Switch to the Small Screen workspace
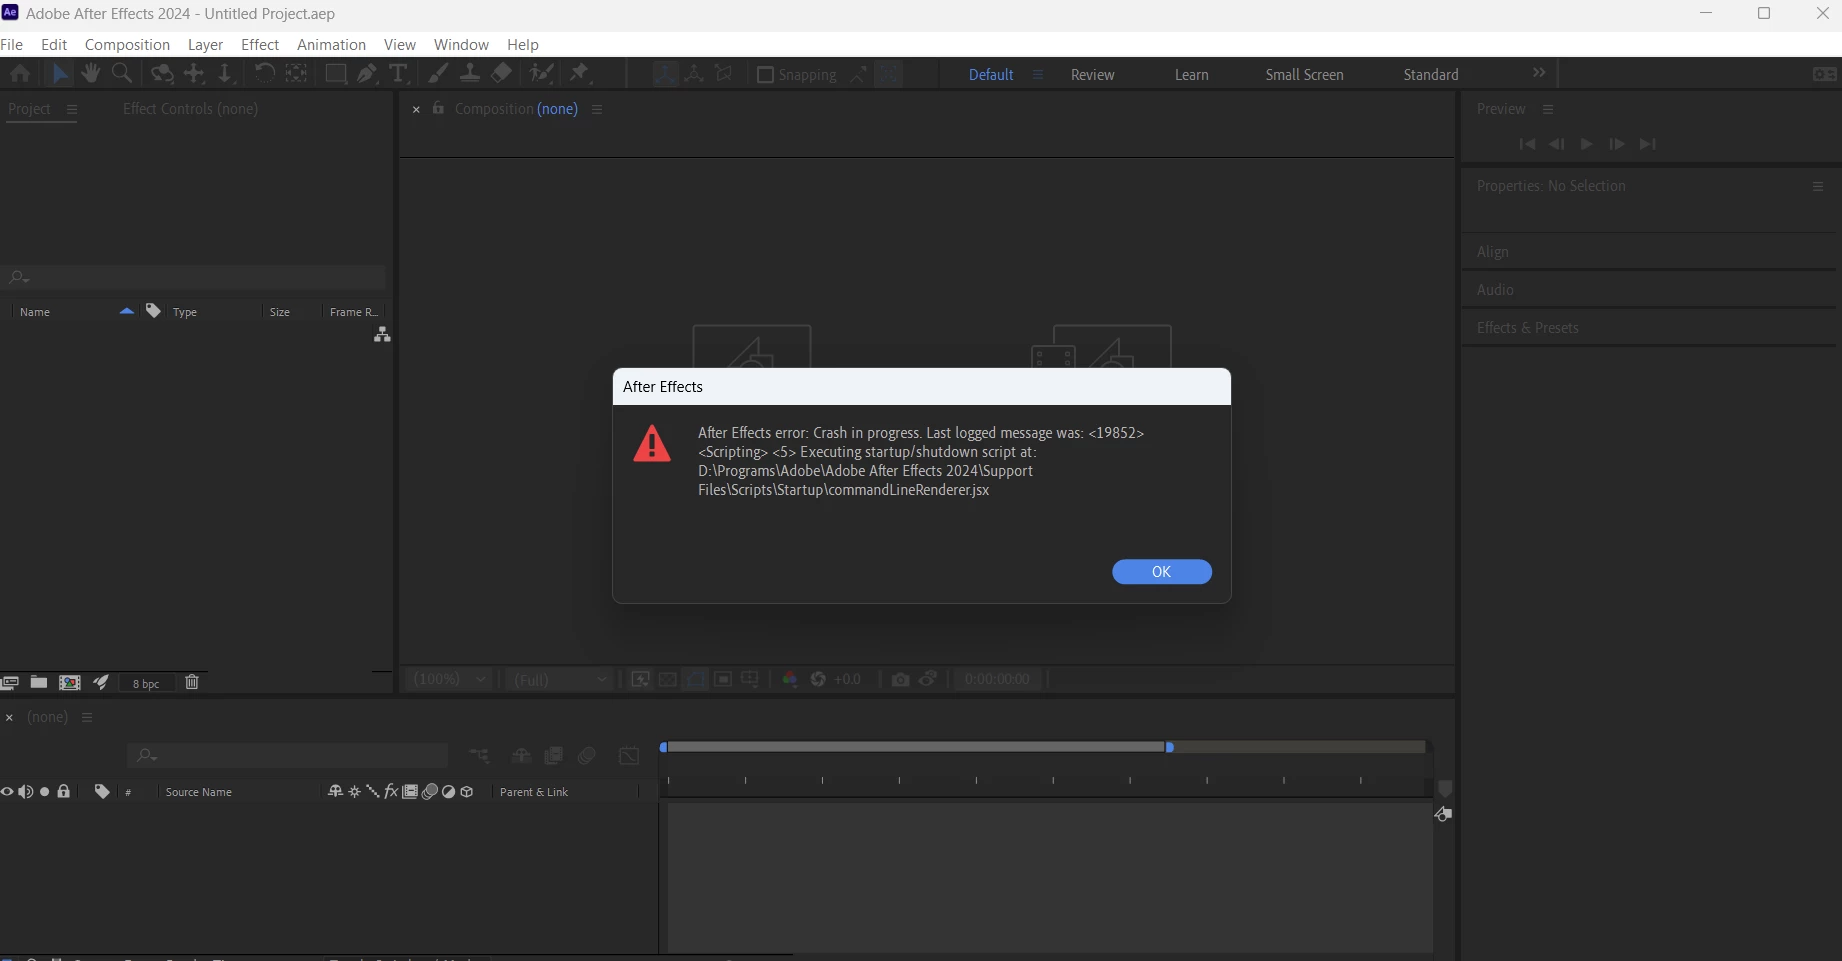Image resolution: width=1842 pixels, height=961 pixels. point(1304,75)
